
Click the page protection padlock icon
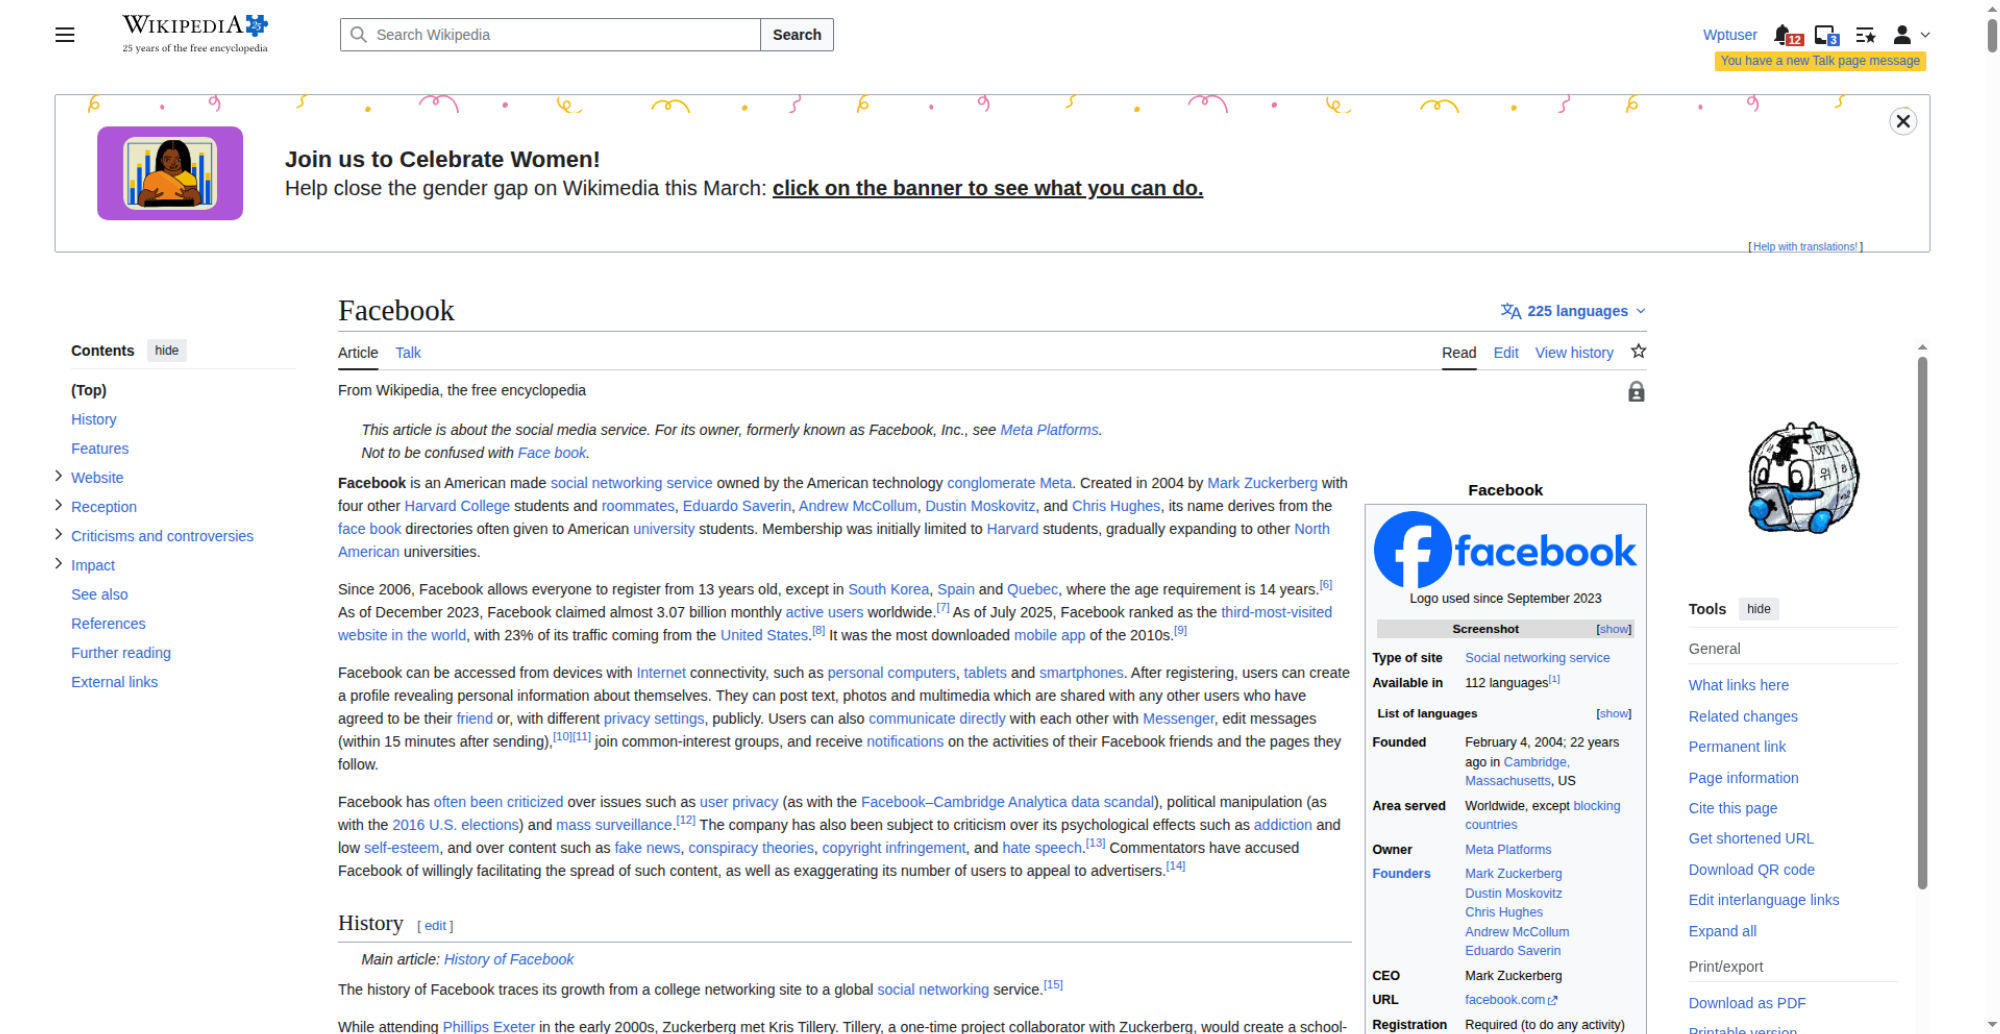coord(1636,392)
